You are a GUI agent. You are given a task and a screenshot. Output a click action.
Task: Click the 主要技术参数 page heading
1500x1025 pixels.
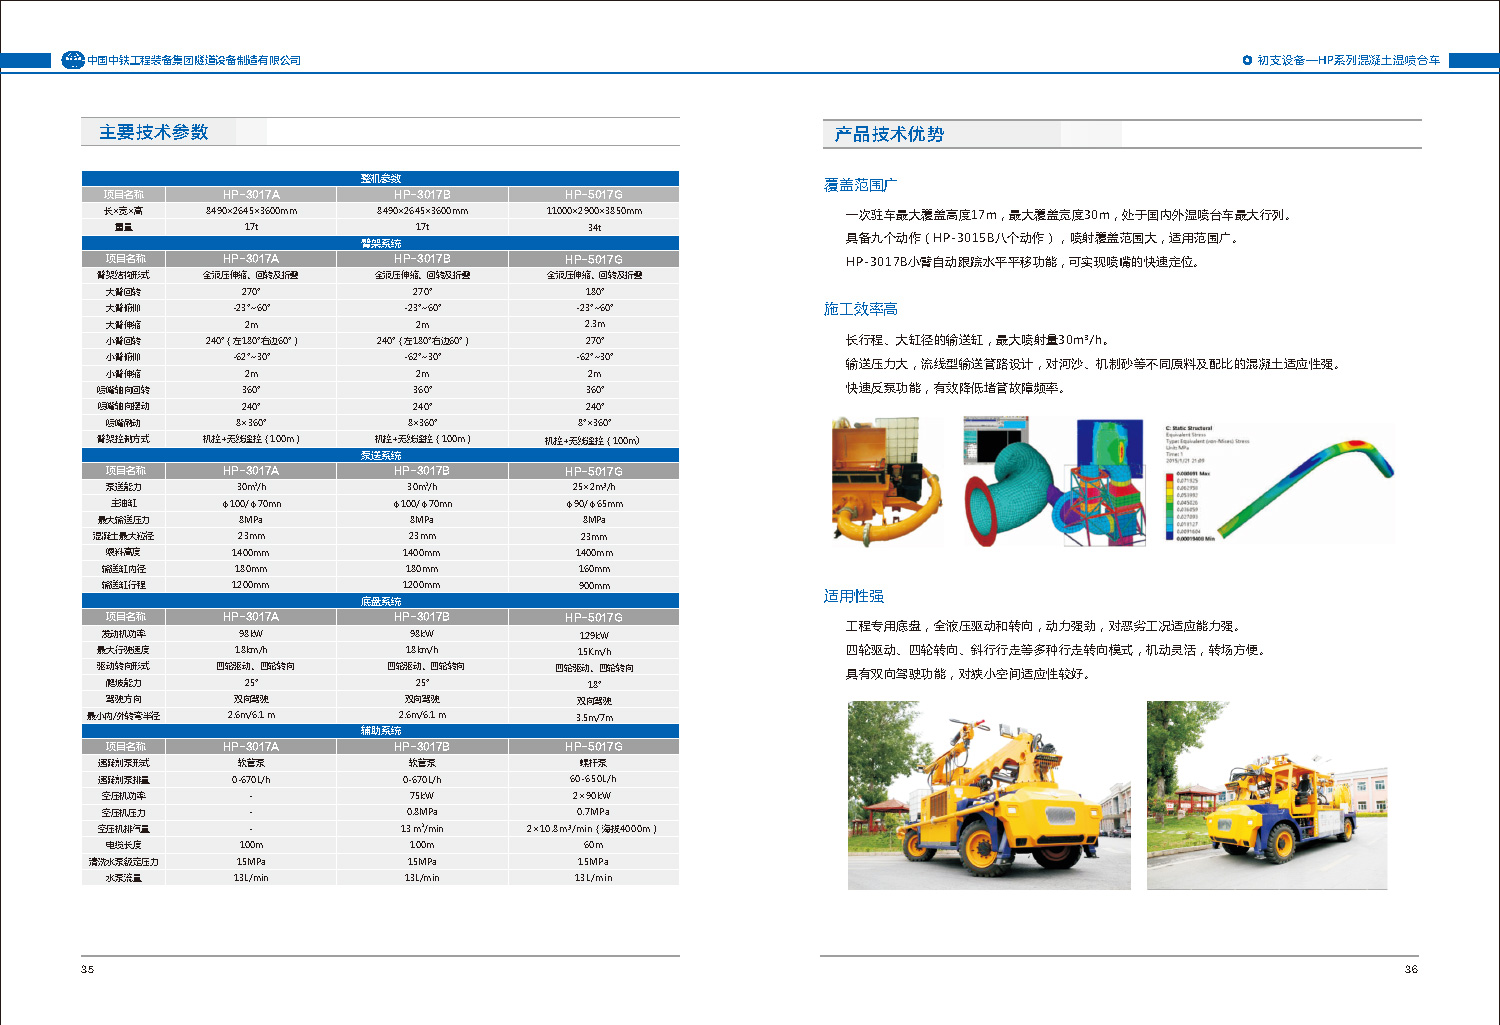[x=154, y=132]
